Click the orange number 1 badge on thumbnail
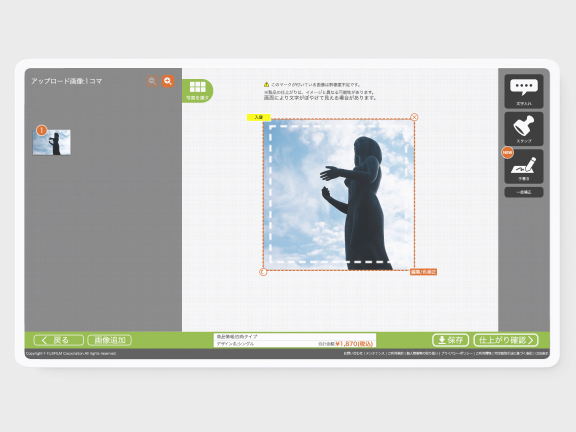The height and width of the screenshot is (432, 576). click(x=42, y=130)
